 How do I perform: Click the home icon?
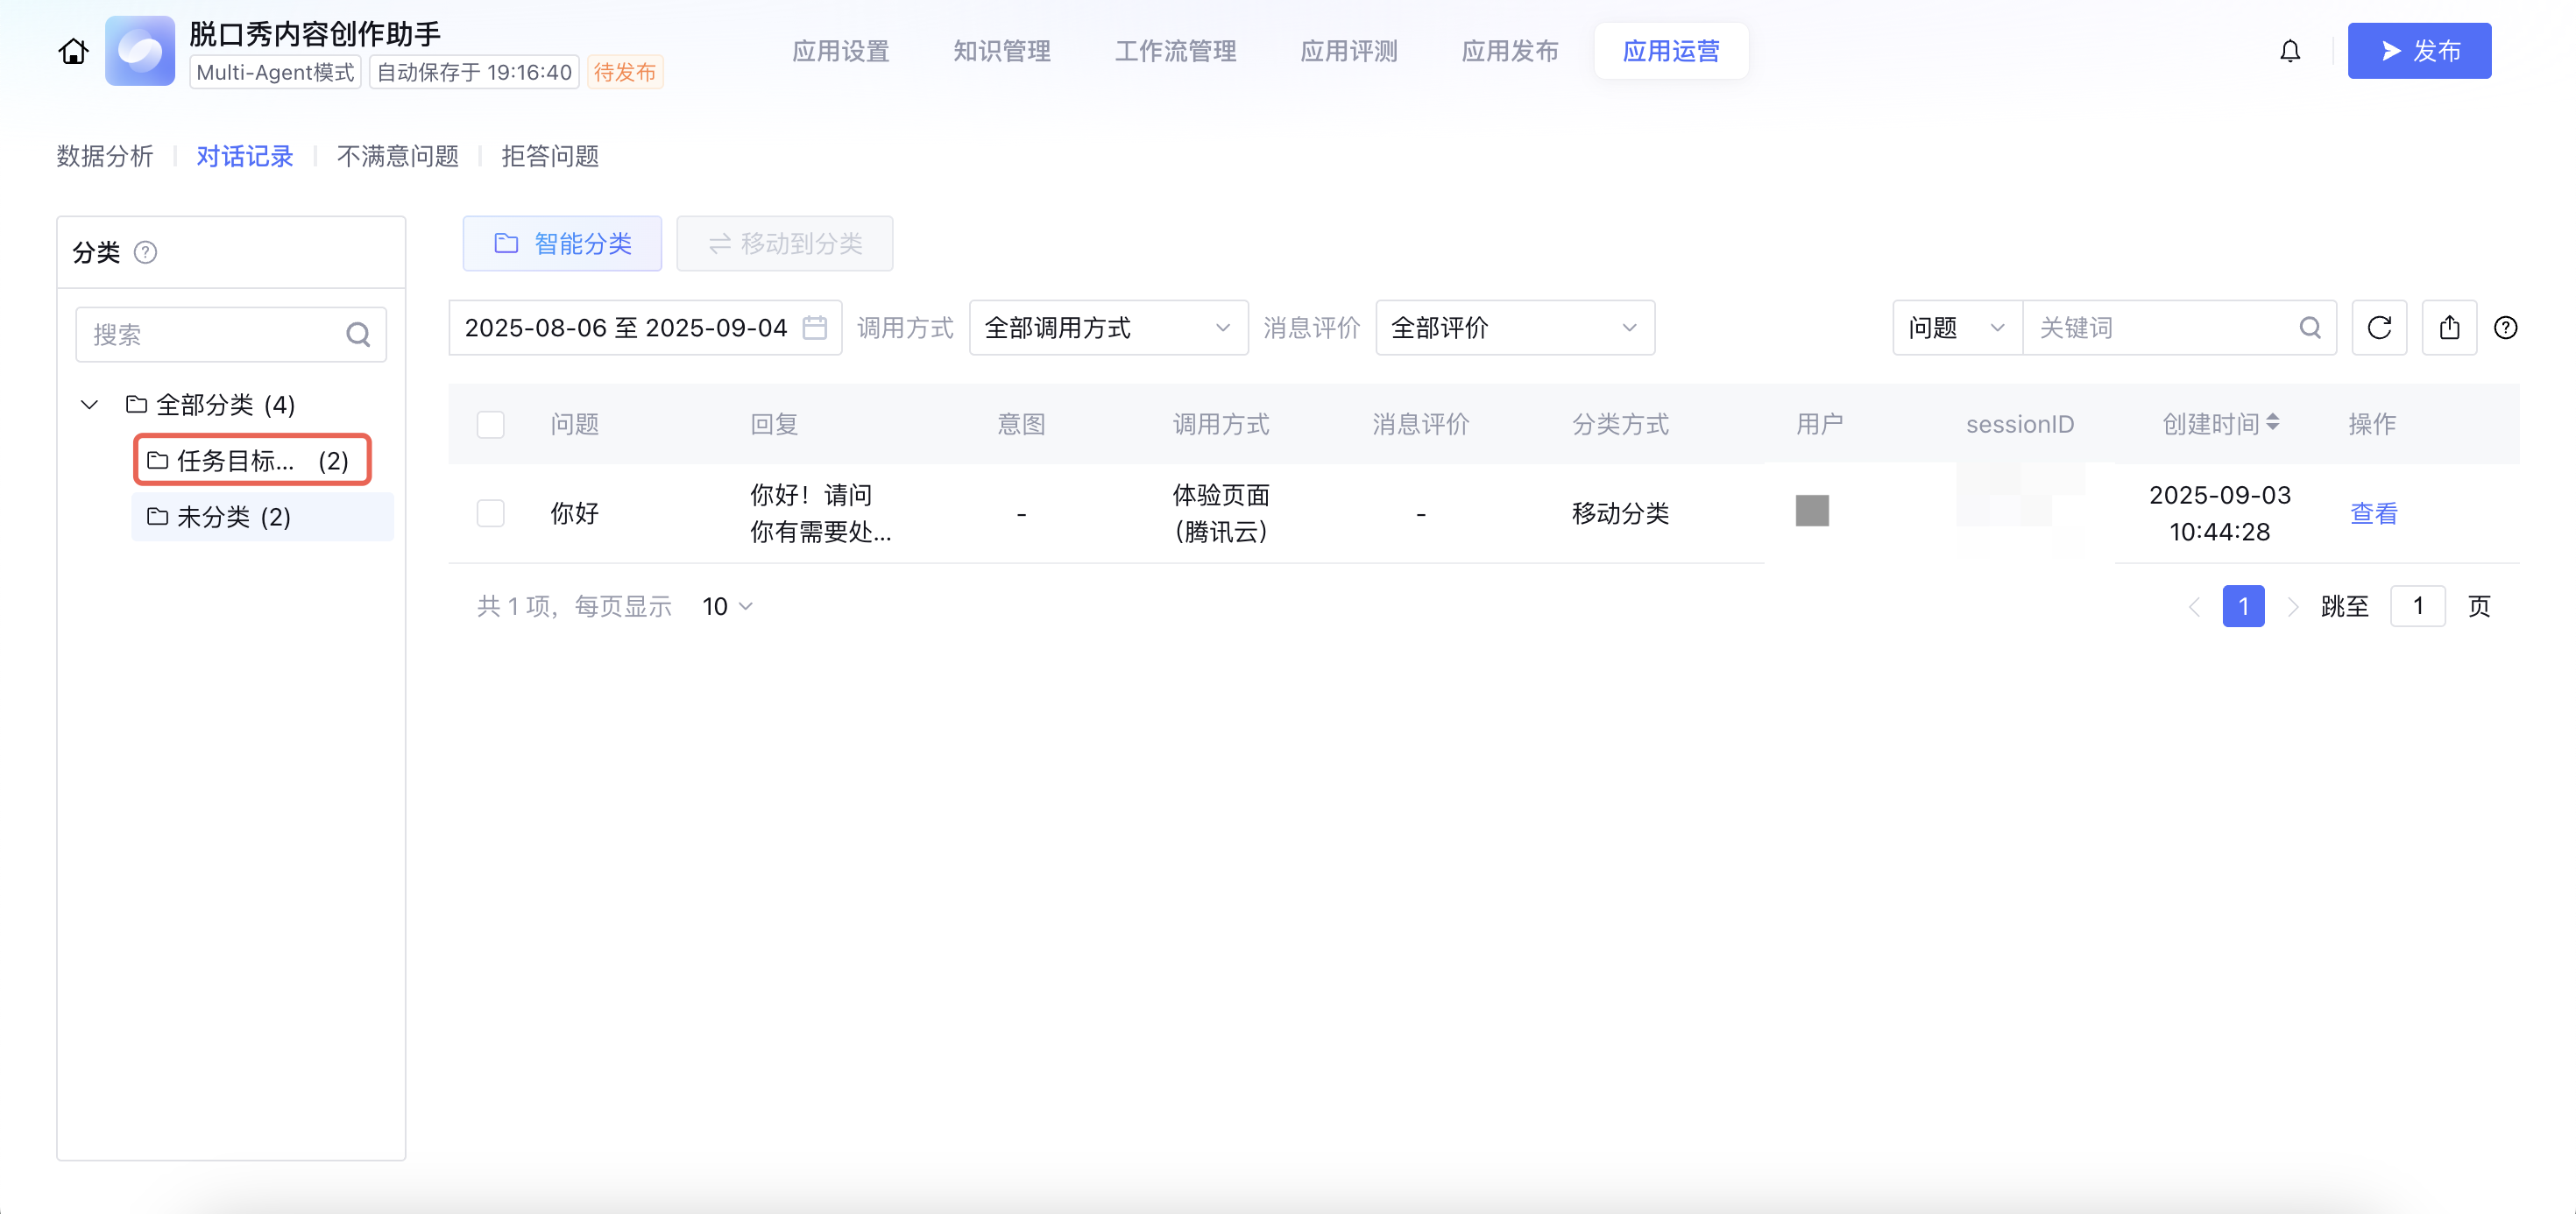(x=73, y=51)
